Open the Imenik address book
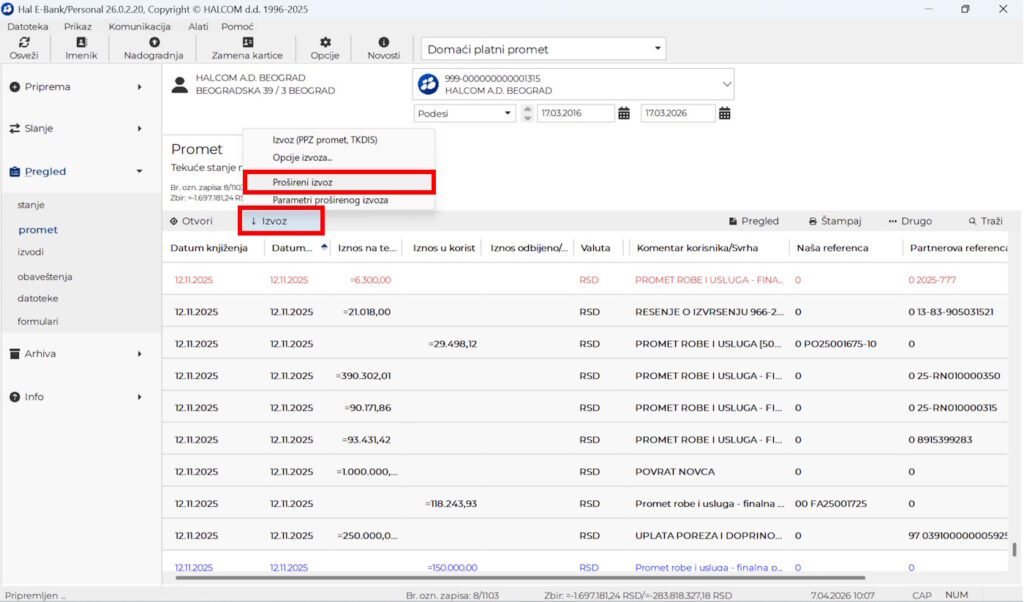1024x602 pixels. pos(81,43)
